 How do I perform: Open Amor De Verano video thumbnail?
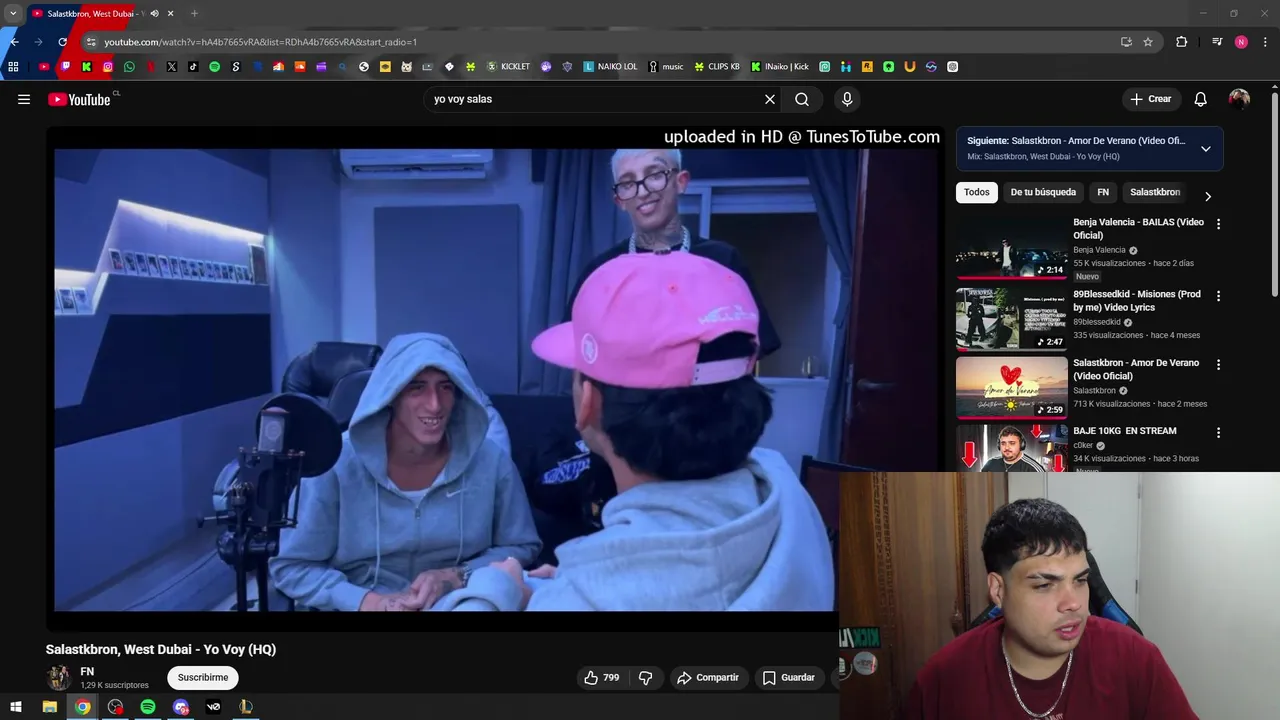point(1012,388)
